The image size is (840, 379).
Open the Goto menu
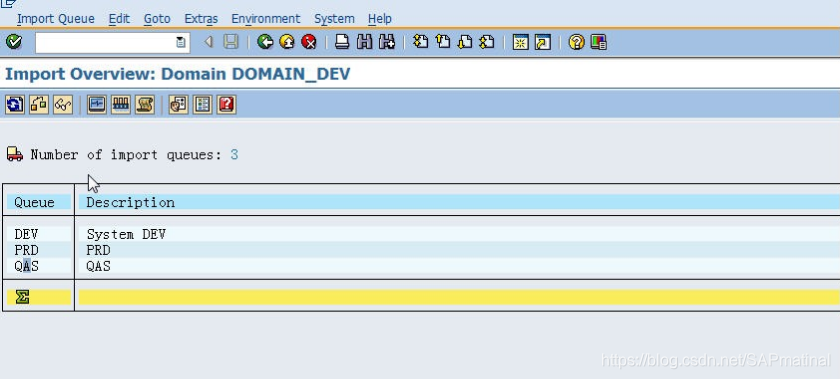pos(157,19)
